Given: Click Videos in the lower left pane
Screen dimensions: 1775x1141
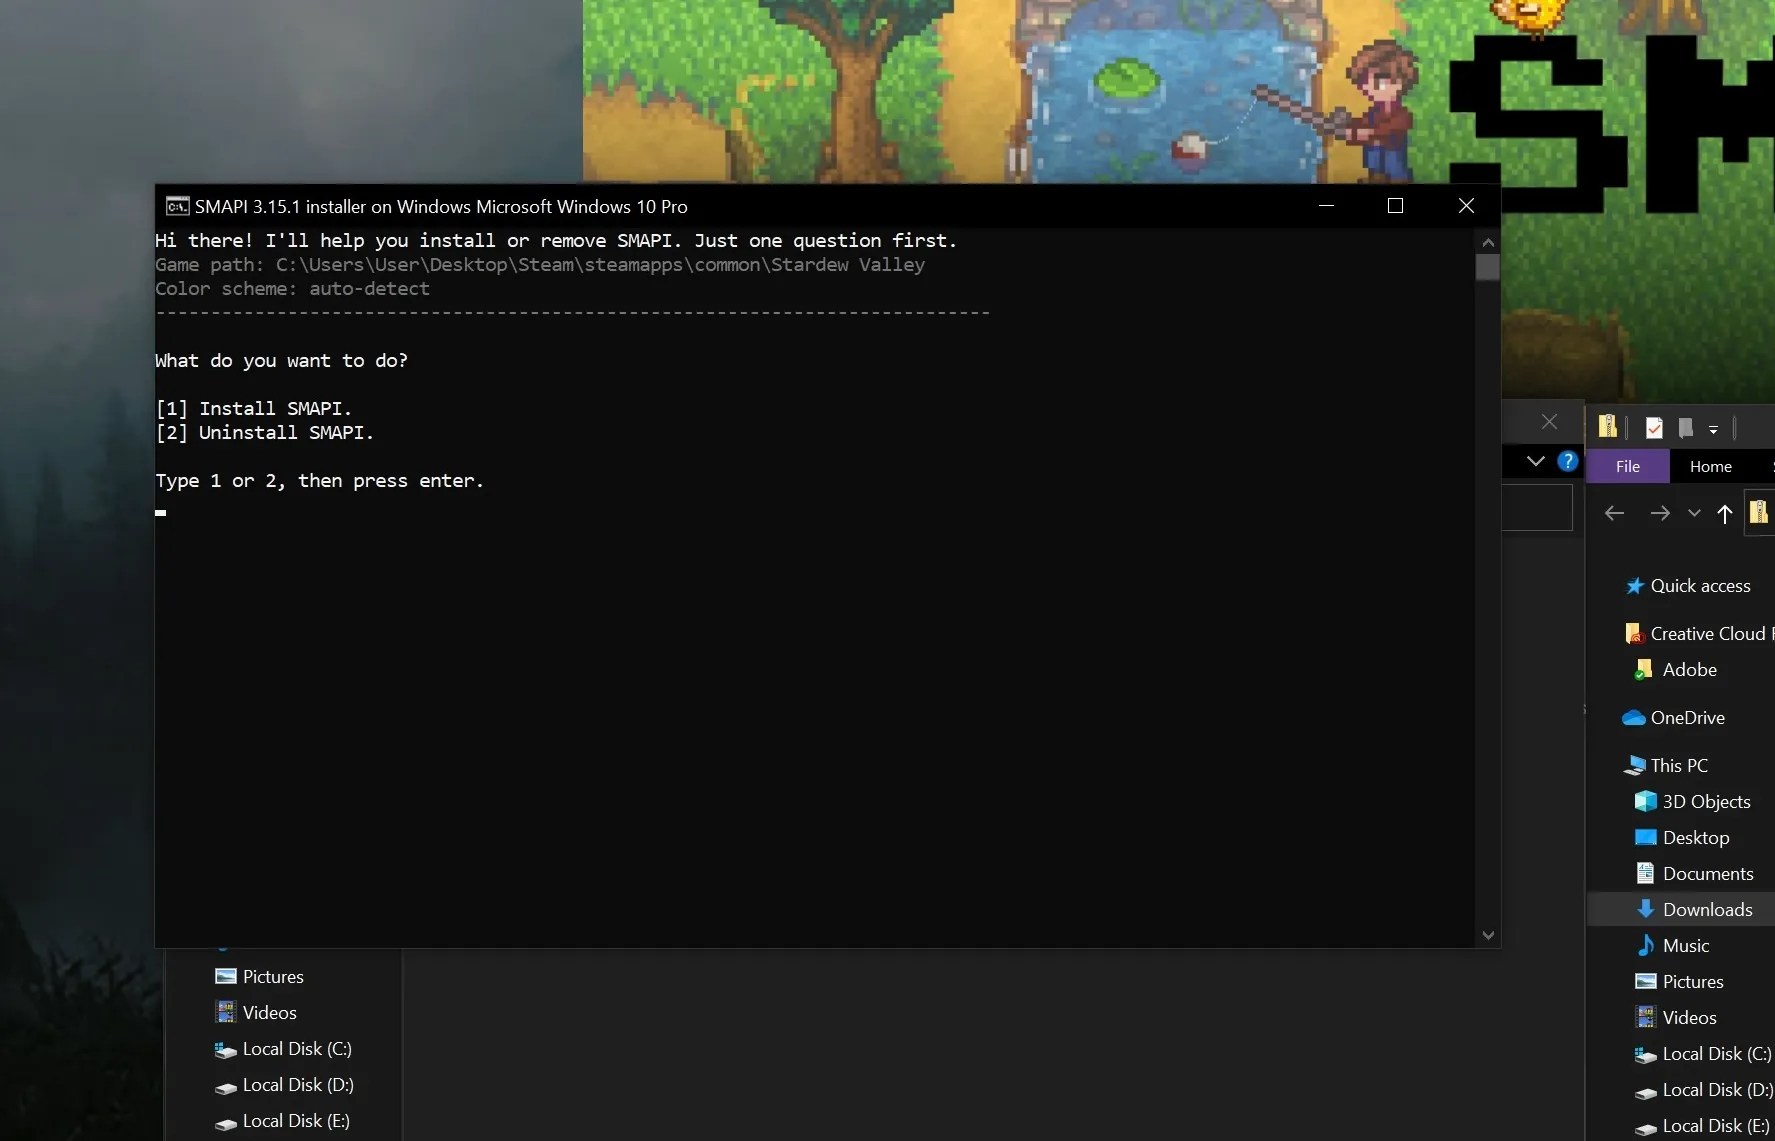Looking at the screenshot, I should (x=268, y=1012).
